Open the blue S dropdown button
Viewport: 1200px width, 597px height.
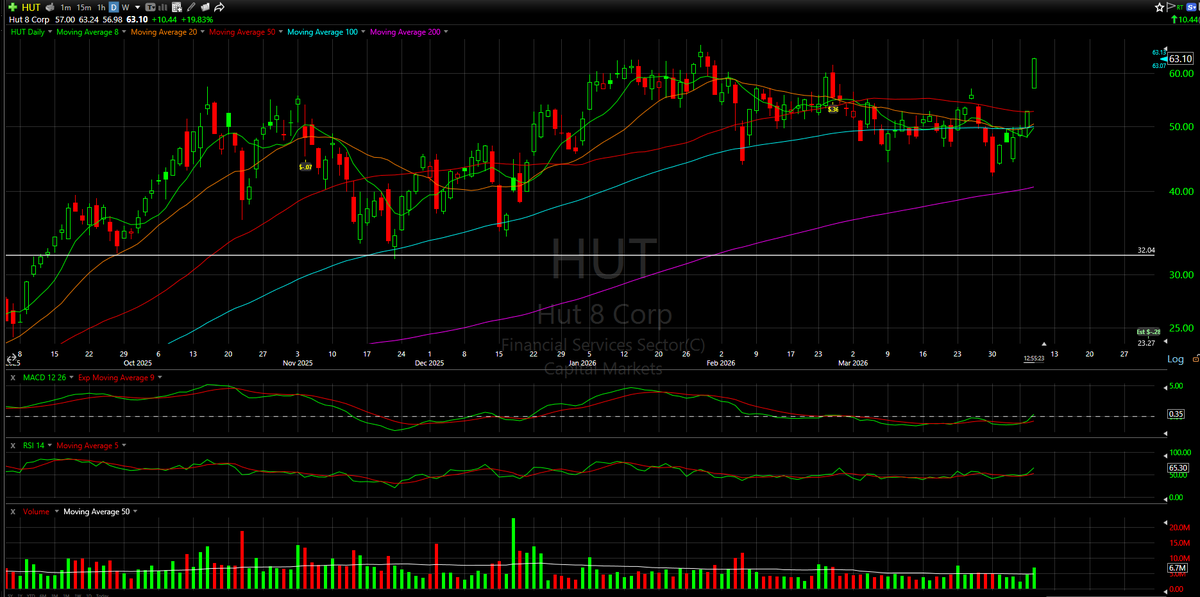point(1191,7)
